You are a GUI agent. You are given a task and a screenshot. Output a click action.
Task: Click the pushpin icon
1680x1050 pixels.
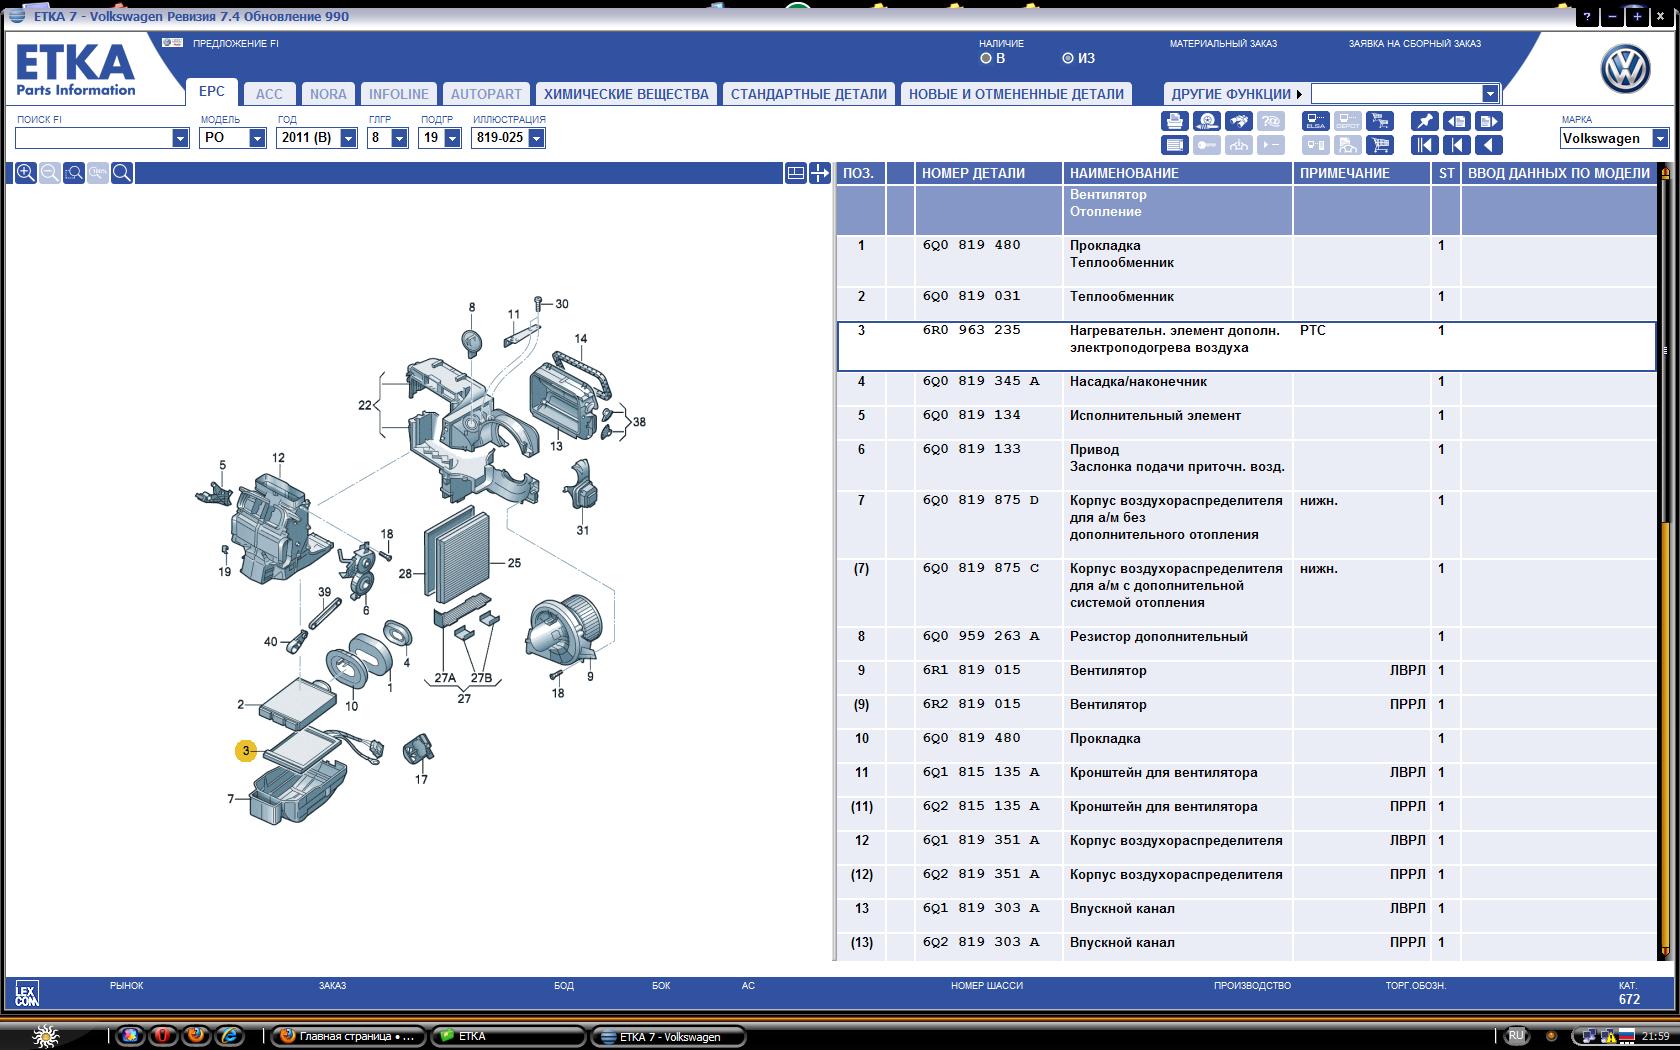click(1424, 121)
